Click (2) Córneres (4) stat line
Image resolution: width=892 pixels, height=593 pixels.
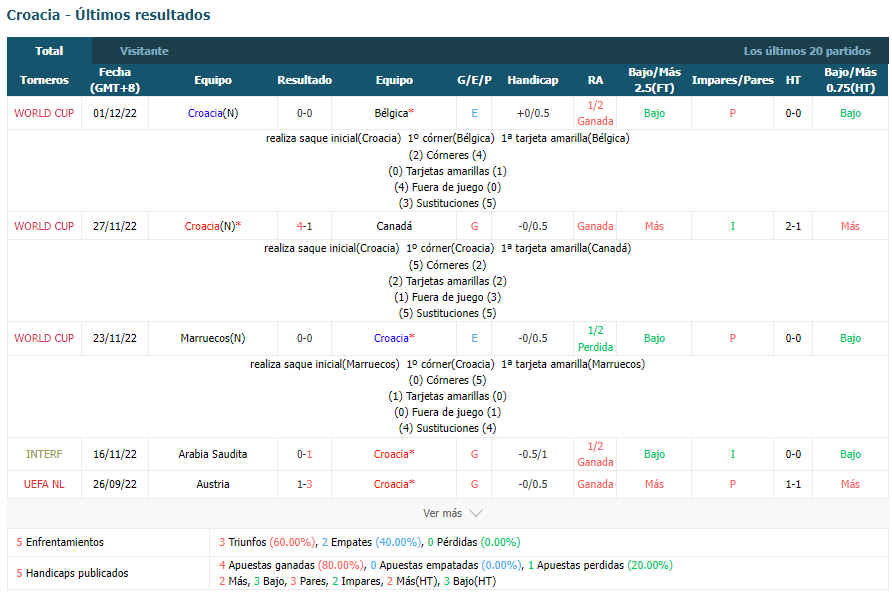(447, 155)
